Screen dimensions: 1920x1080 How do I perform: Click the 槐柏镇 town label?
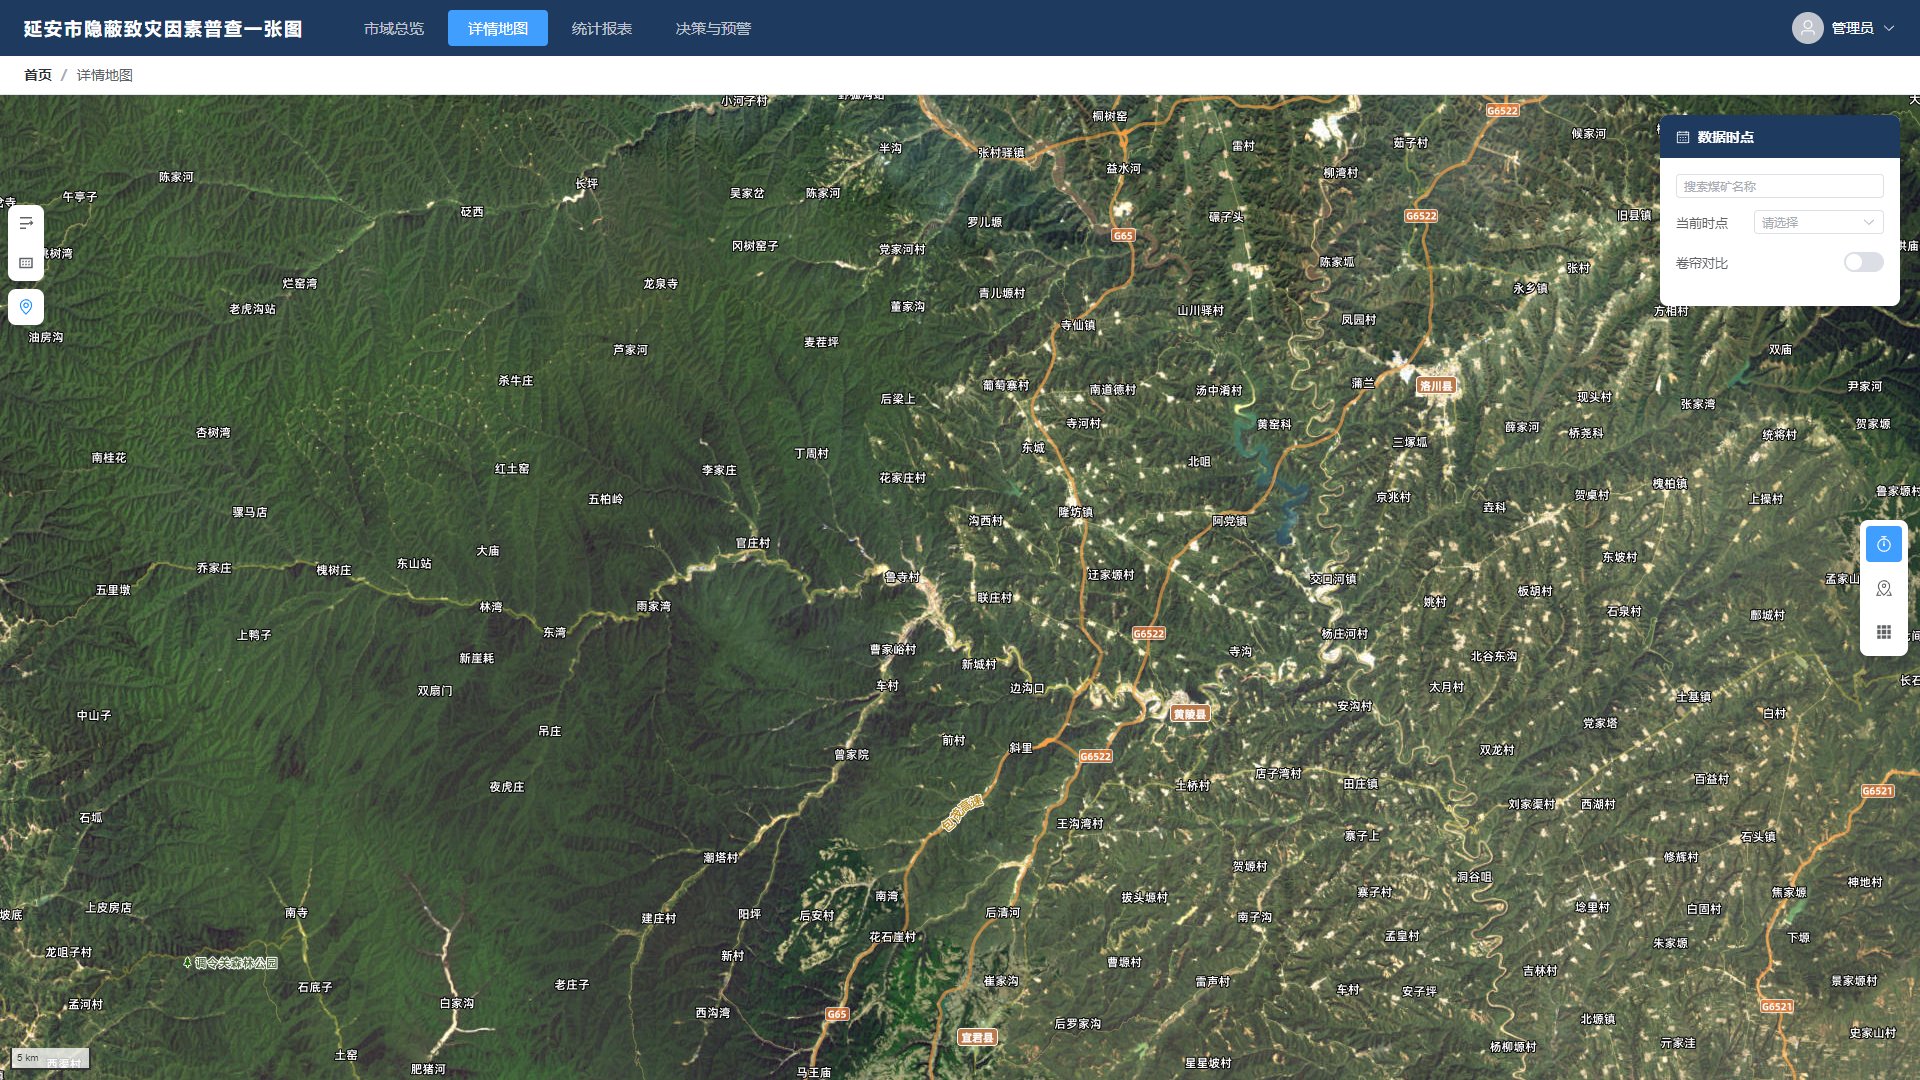1670,484
